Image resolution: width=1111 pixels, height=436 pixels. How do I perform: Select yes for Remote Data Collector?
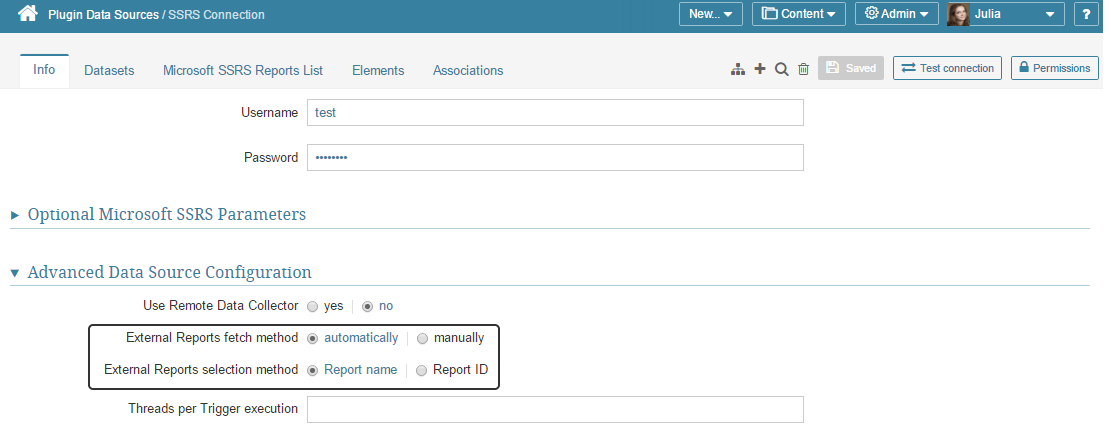click(x=313, y=306)
